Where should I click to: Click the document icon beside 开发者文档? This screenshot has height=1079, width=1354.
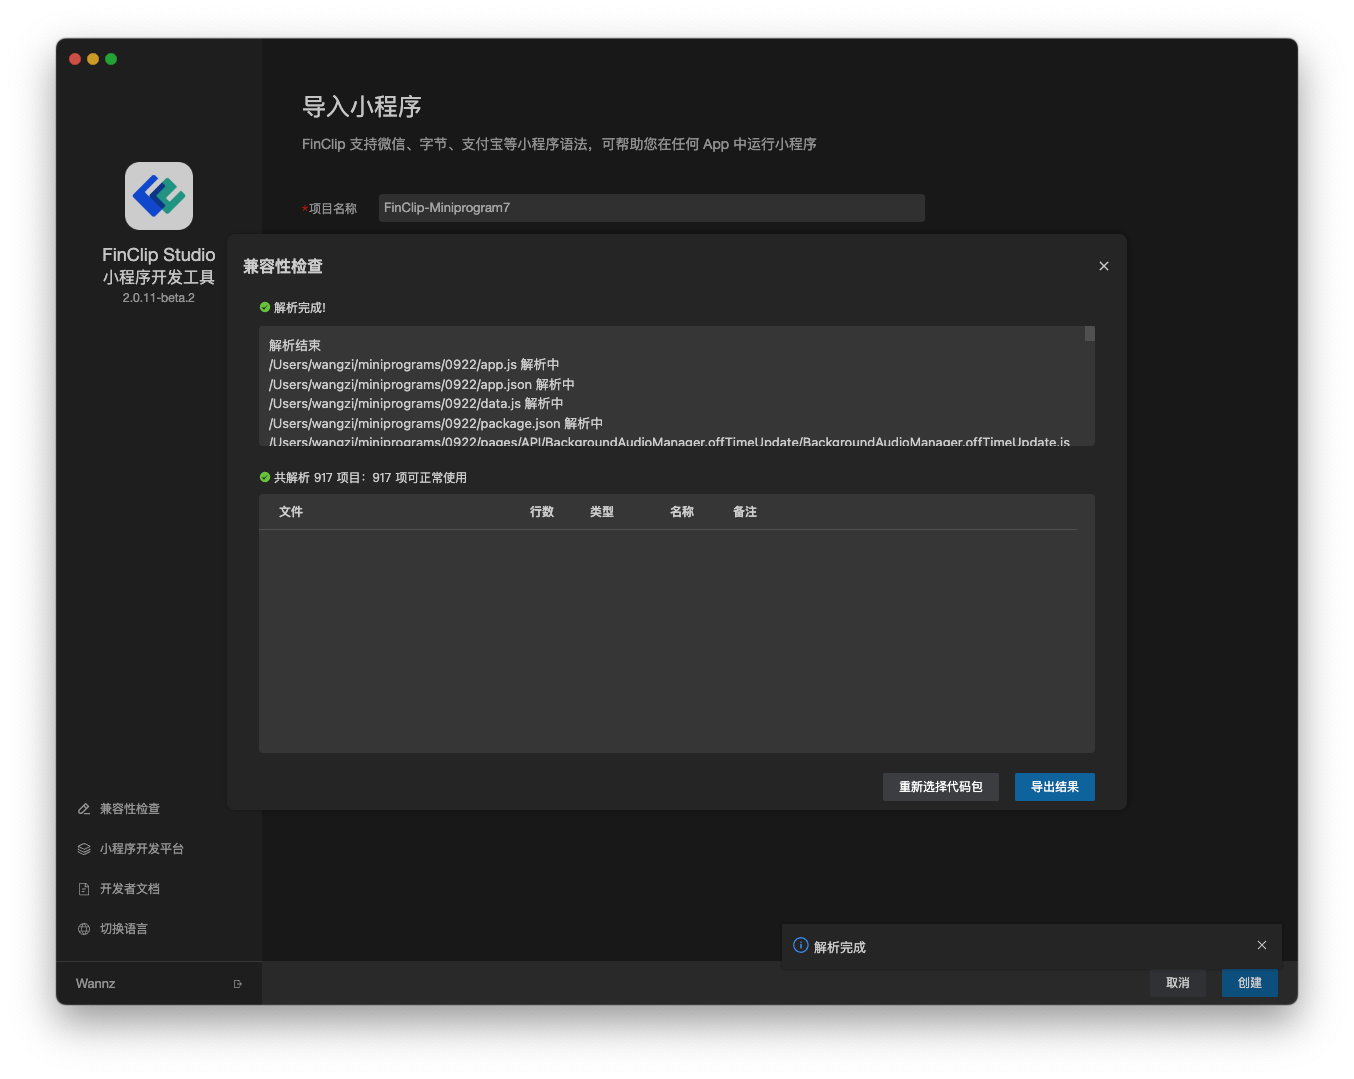pyautogui.click(x=84, y=888)
